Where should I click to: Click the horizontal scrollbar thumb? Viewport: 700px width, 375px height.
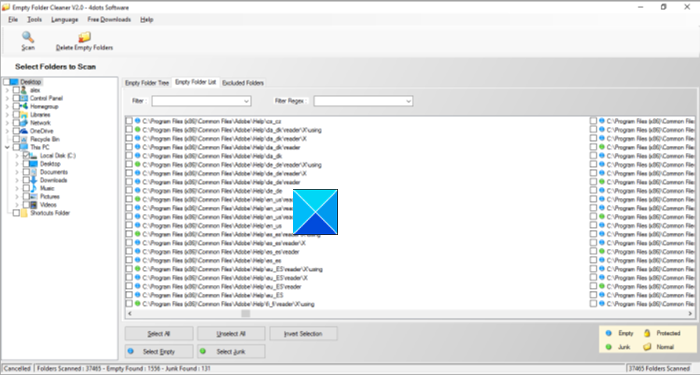pos(245,313)
